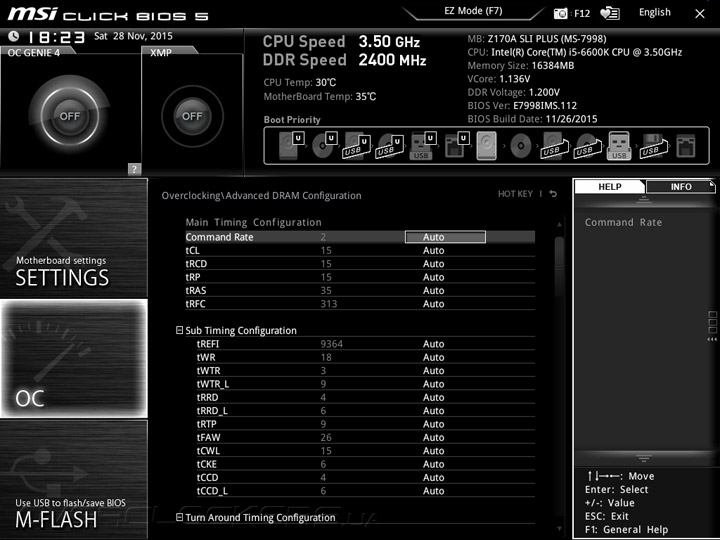
Task: Set the tWR Auto value field
Action: coord(433,357)
